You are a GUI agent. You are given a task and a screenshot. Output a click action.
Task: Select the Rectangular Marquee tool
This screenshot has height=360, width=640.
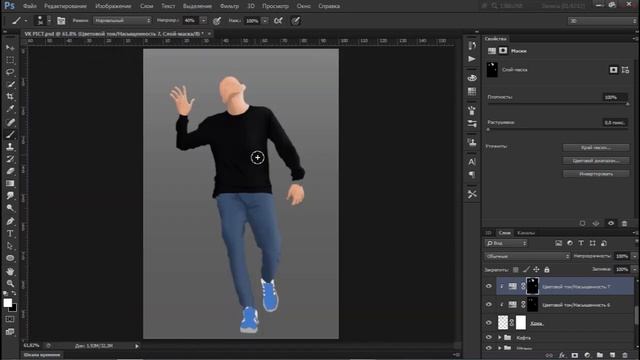tap(10, 60)
